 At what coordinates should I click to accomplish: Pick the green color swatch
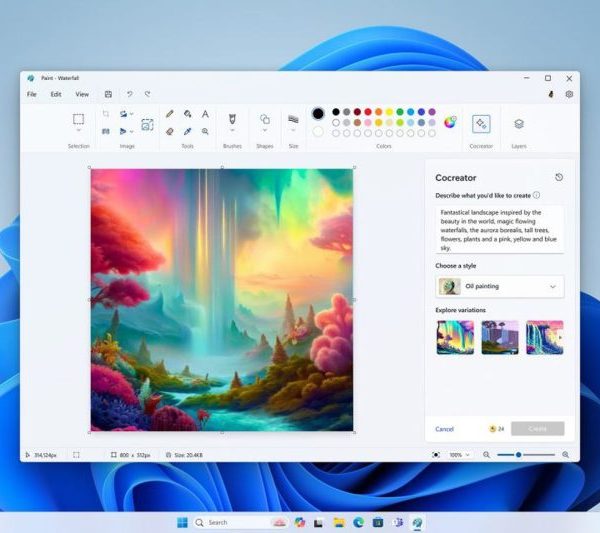click(400, 112)
